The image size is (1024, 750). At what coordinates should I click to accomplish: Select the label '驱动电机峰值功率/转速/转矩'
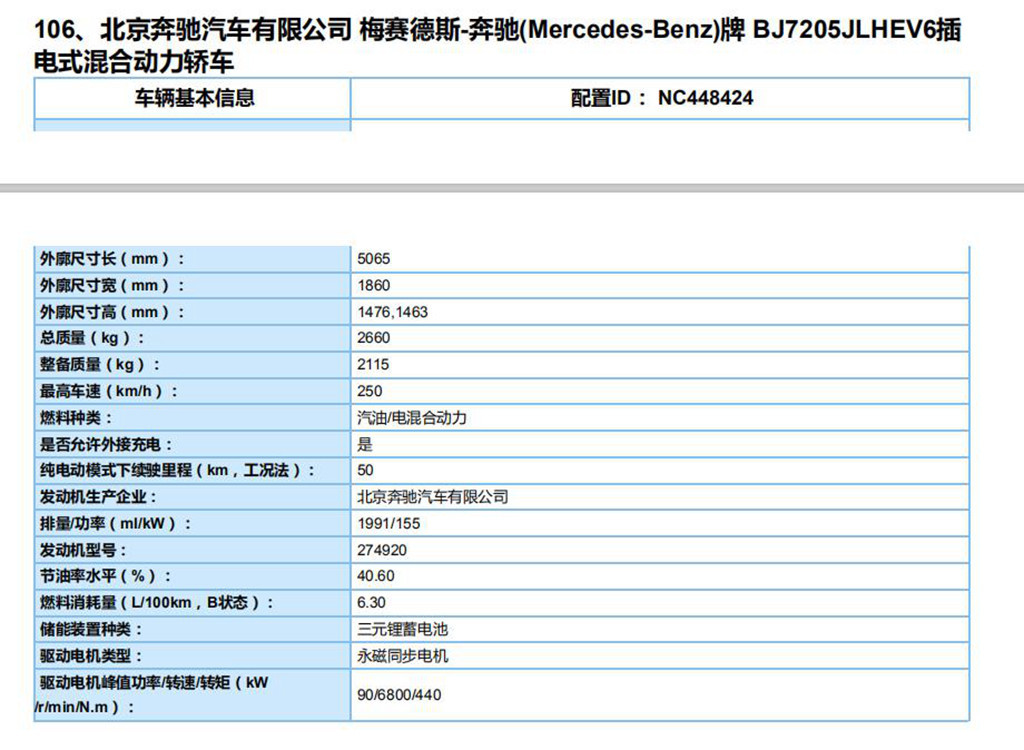click(x=135, y=683)
